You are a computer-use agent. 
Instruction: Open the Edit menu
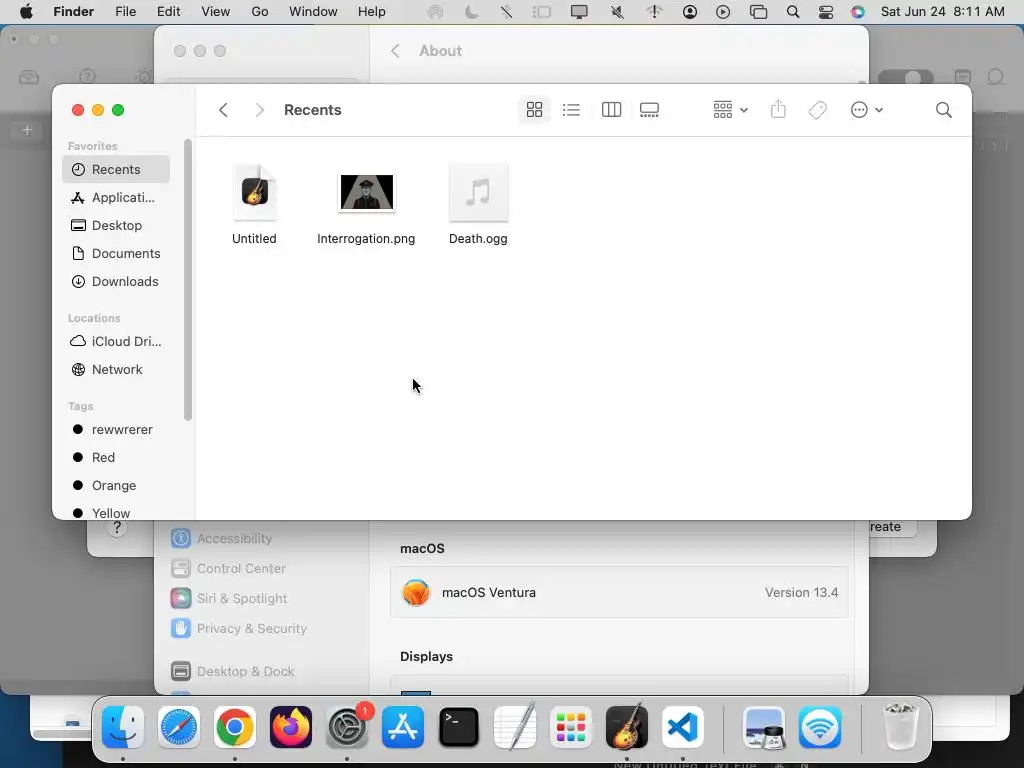click(x=168, y=12)
